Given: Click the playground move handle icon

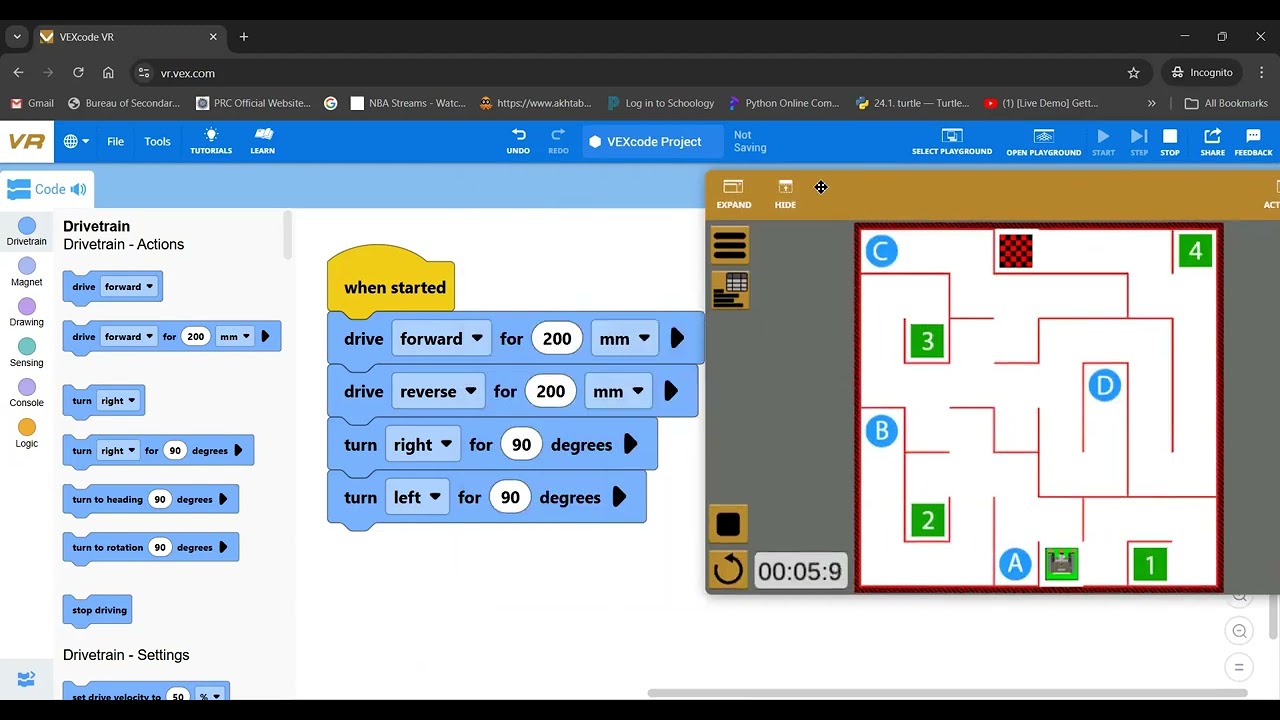Looking at the screenshot, I should (821, 187).
